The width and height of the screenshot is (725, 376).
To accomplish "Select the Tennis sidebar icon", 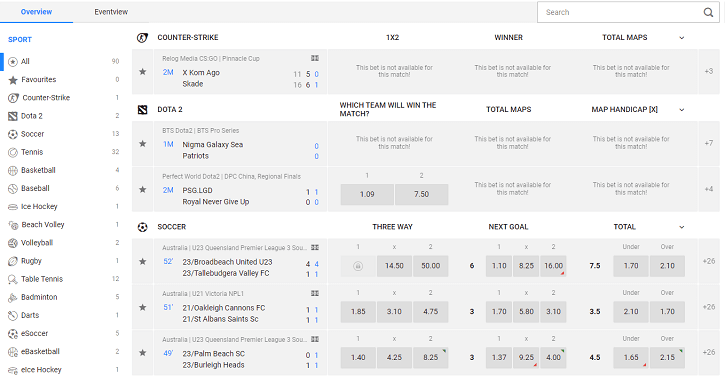I will (13, 152).
